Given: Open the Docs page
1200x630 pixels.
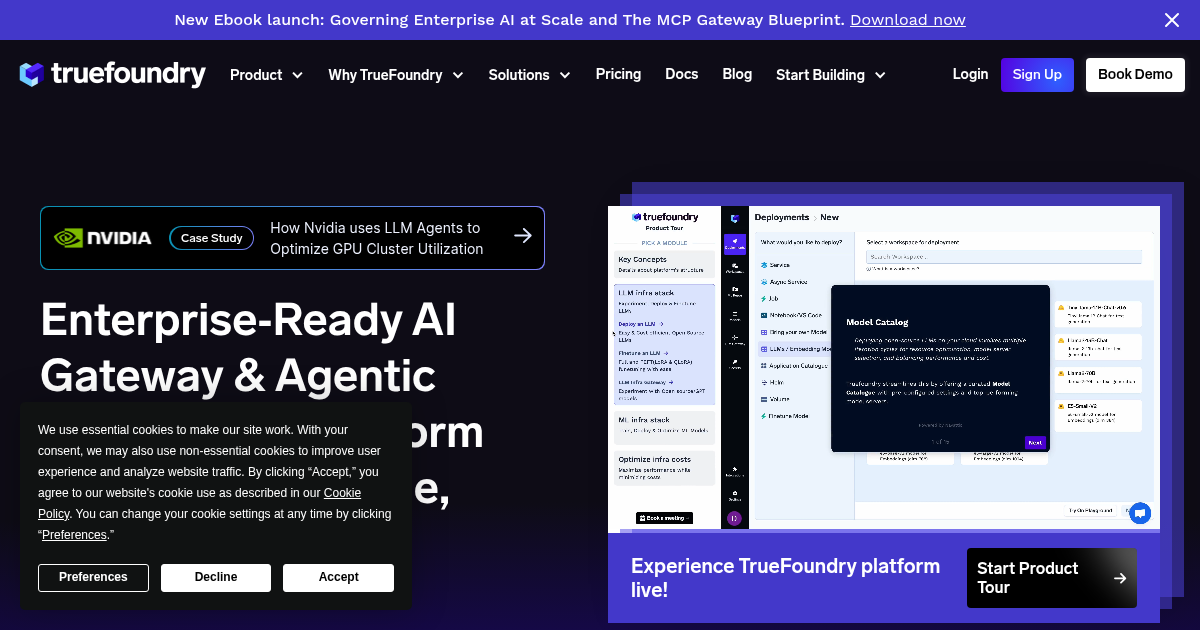Looking at the screenshot, I should (x=681, y=74).
